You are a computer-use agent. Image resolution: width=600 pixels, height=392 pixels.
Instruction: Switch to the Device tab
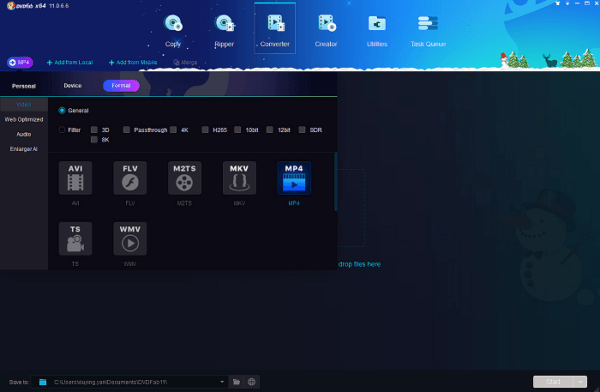73,85
